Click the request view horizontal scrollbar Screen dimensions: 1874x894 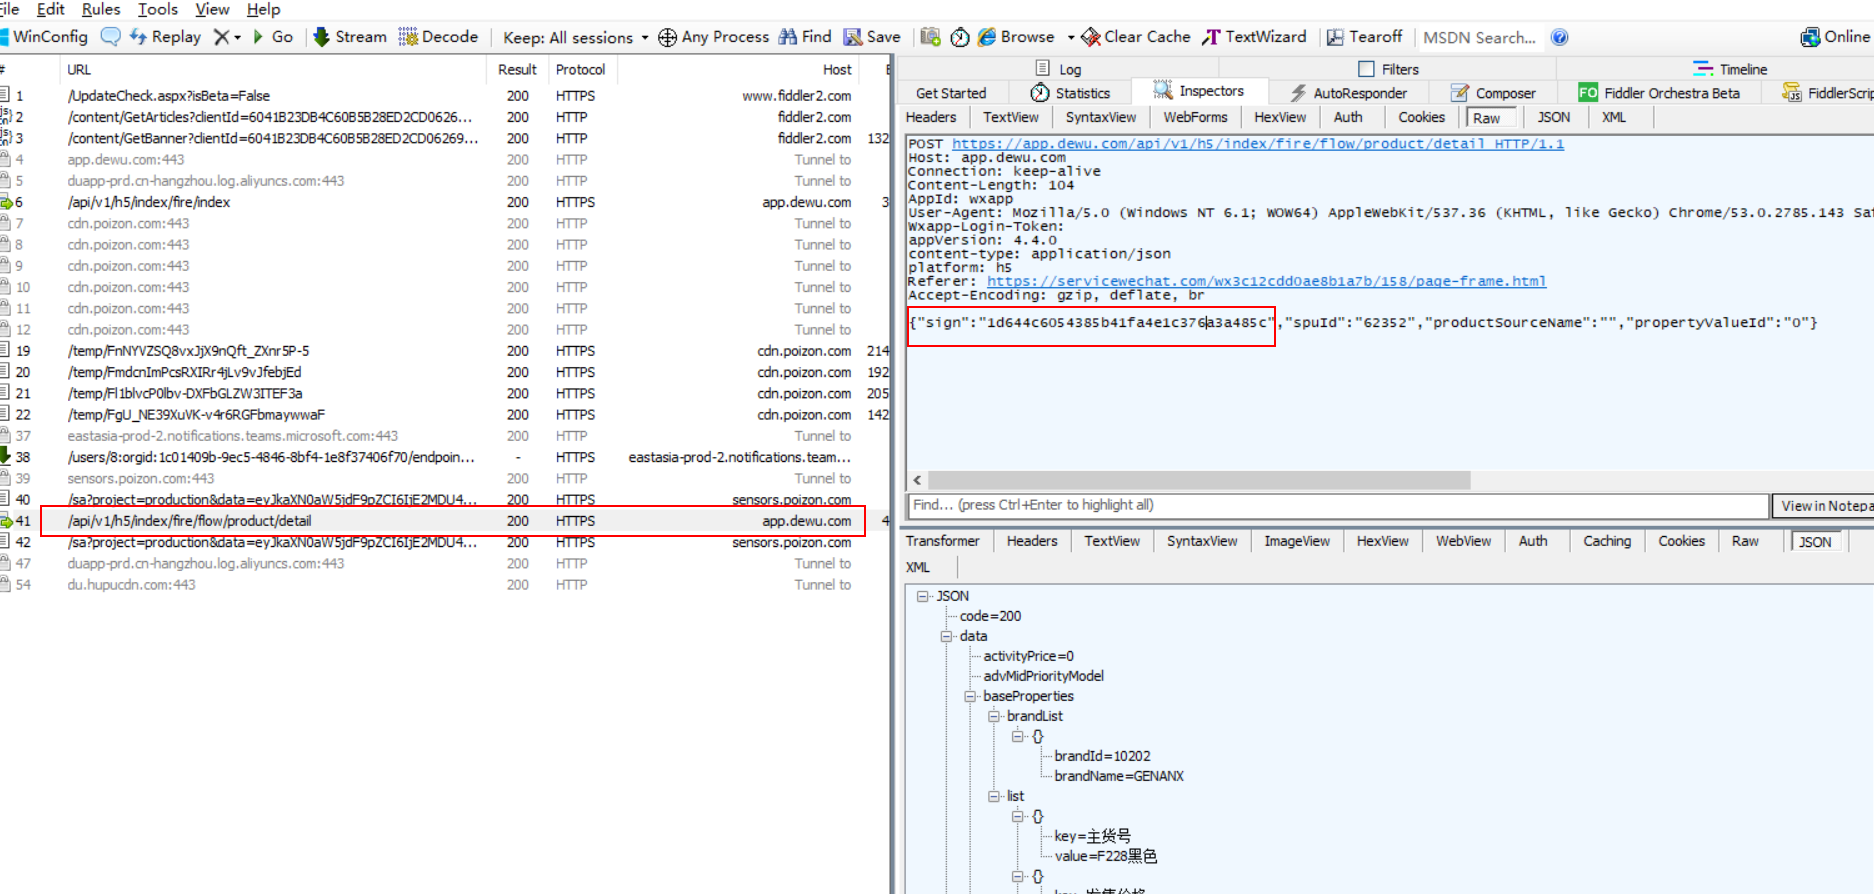1199,480
